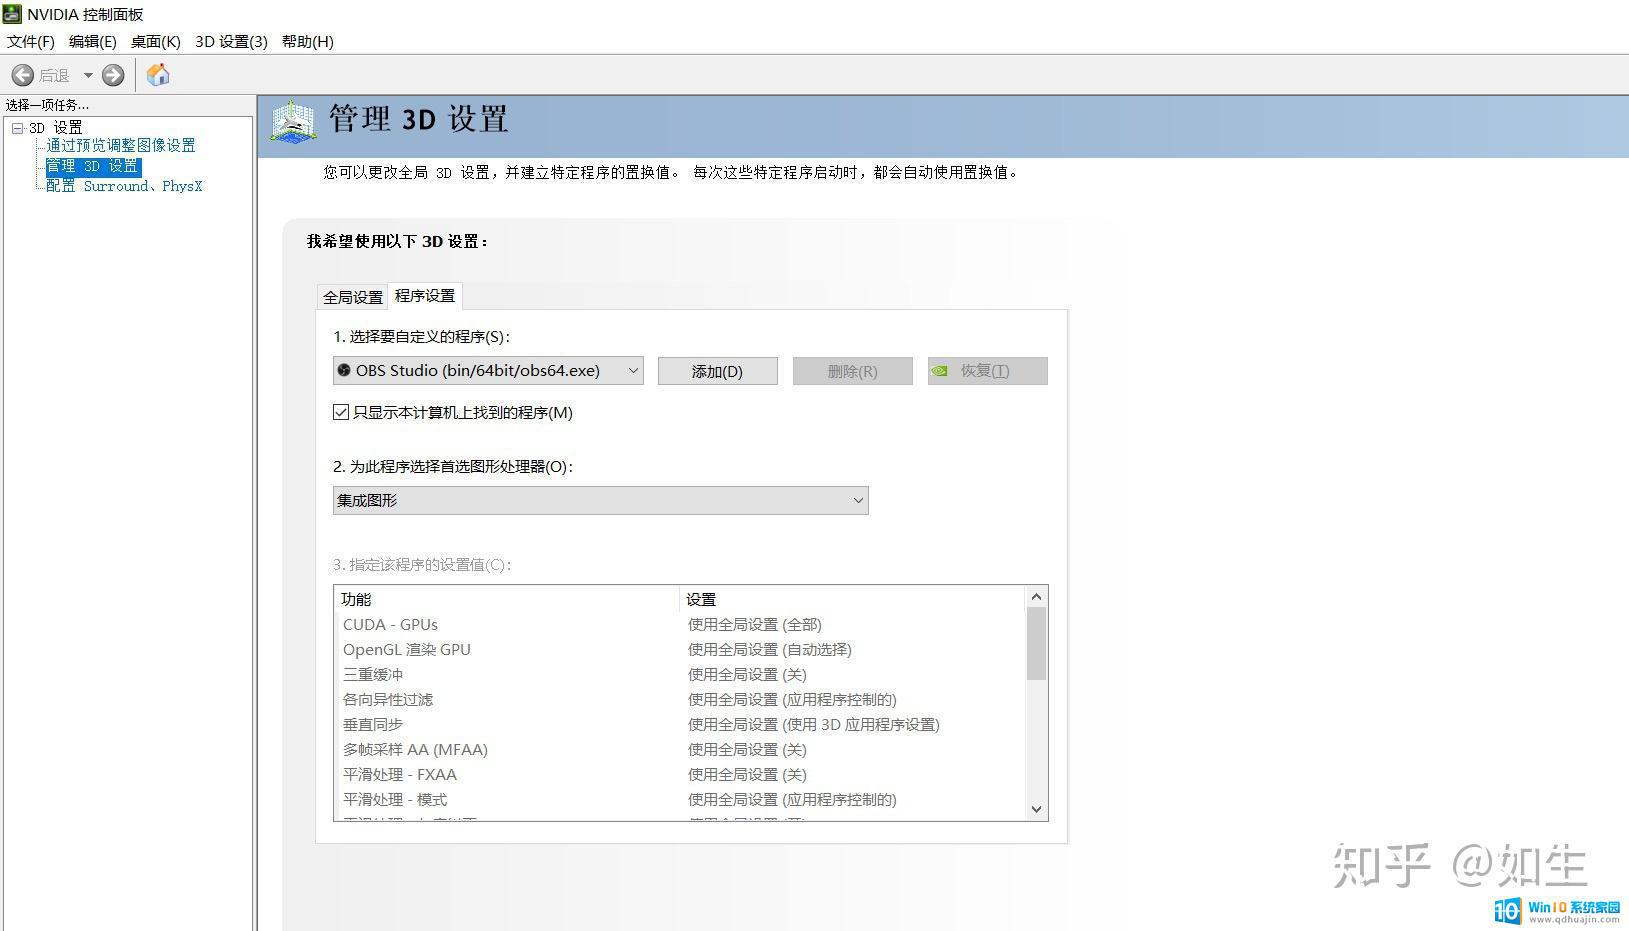Select the 各向异性过滤 row

[x=680, y=699]
